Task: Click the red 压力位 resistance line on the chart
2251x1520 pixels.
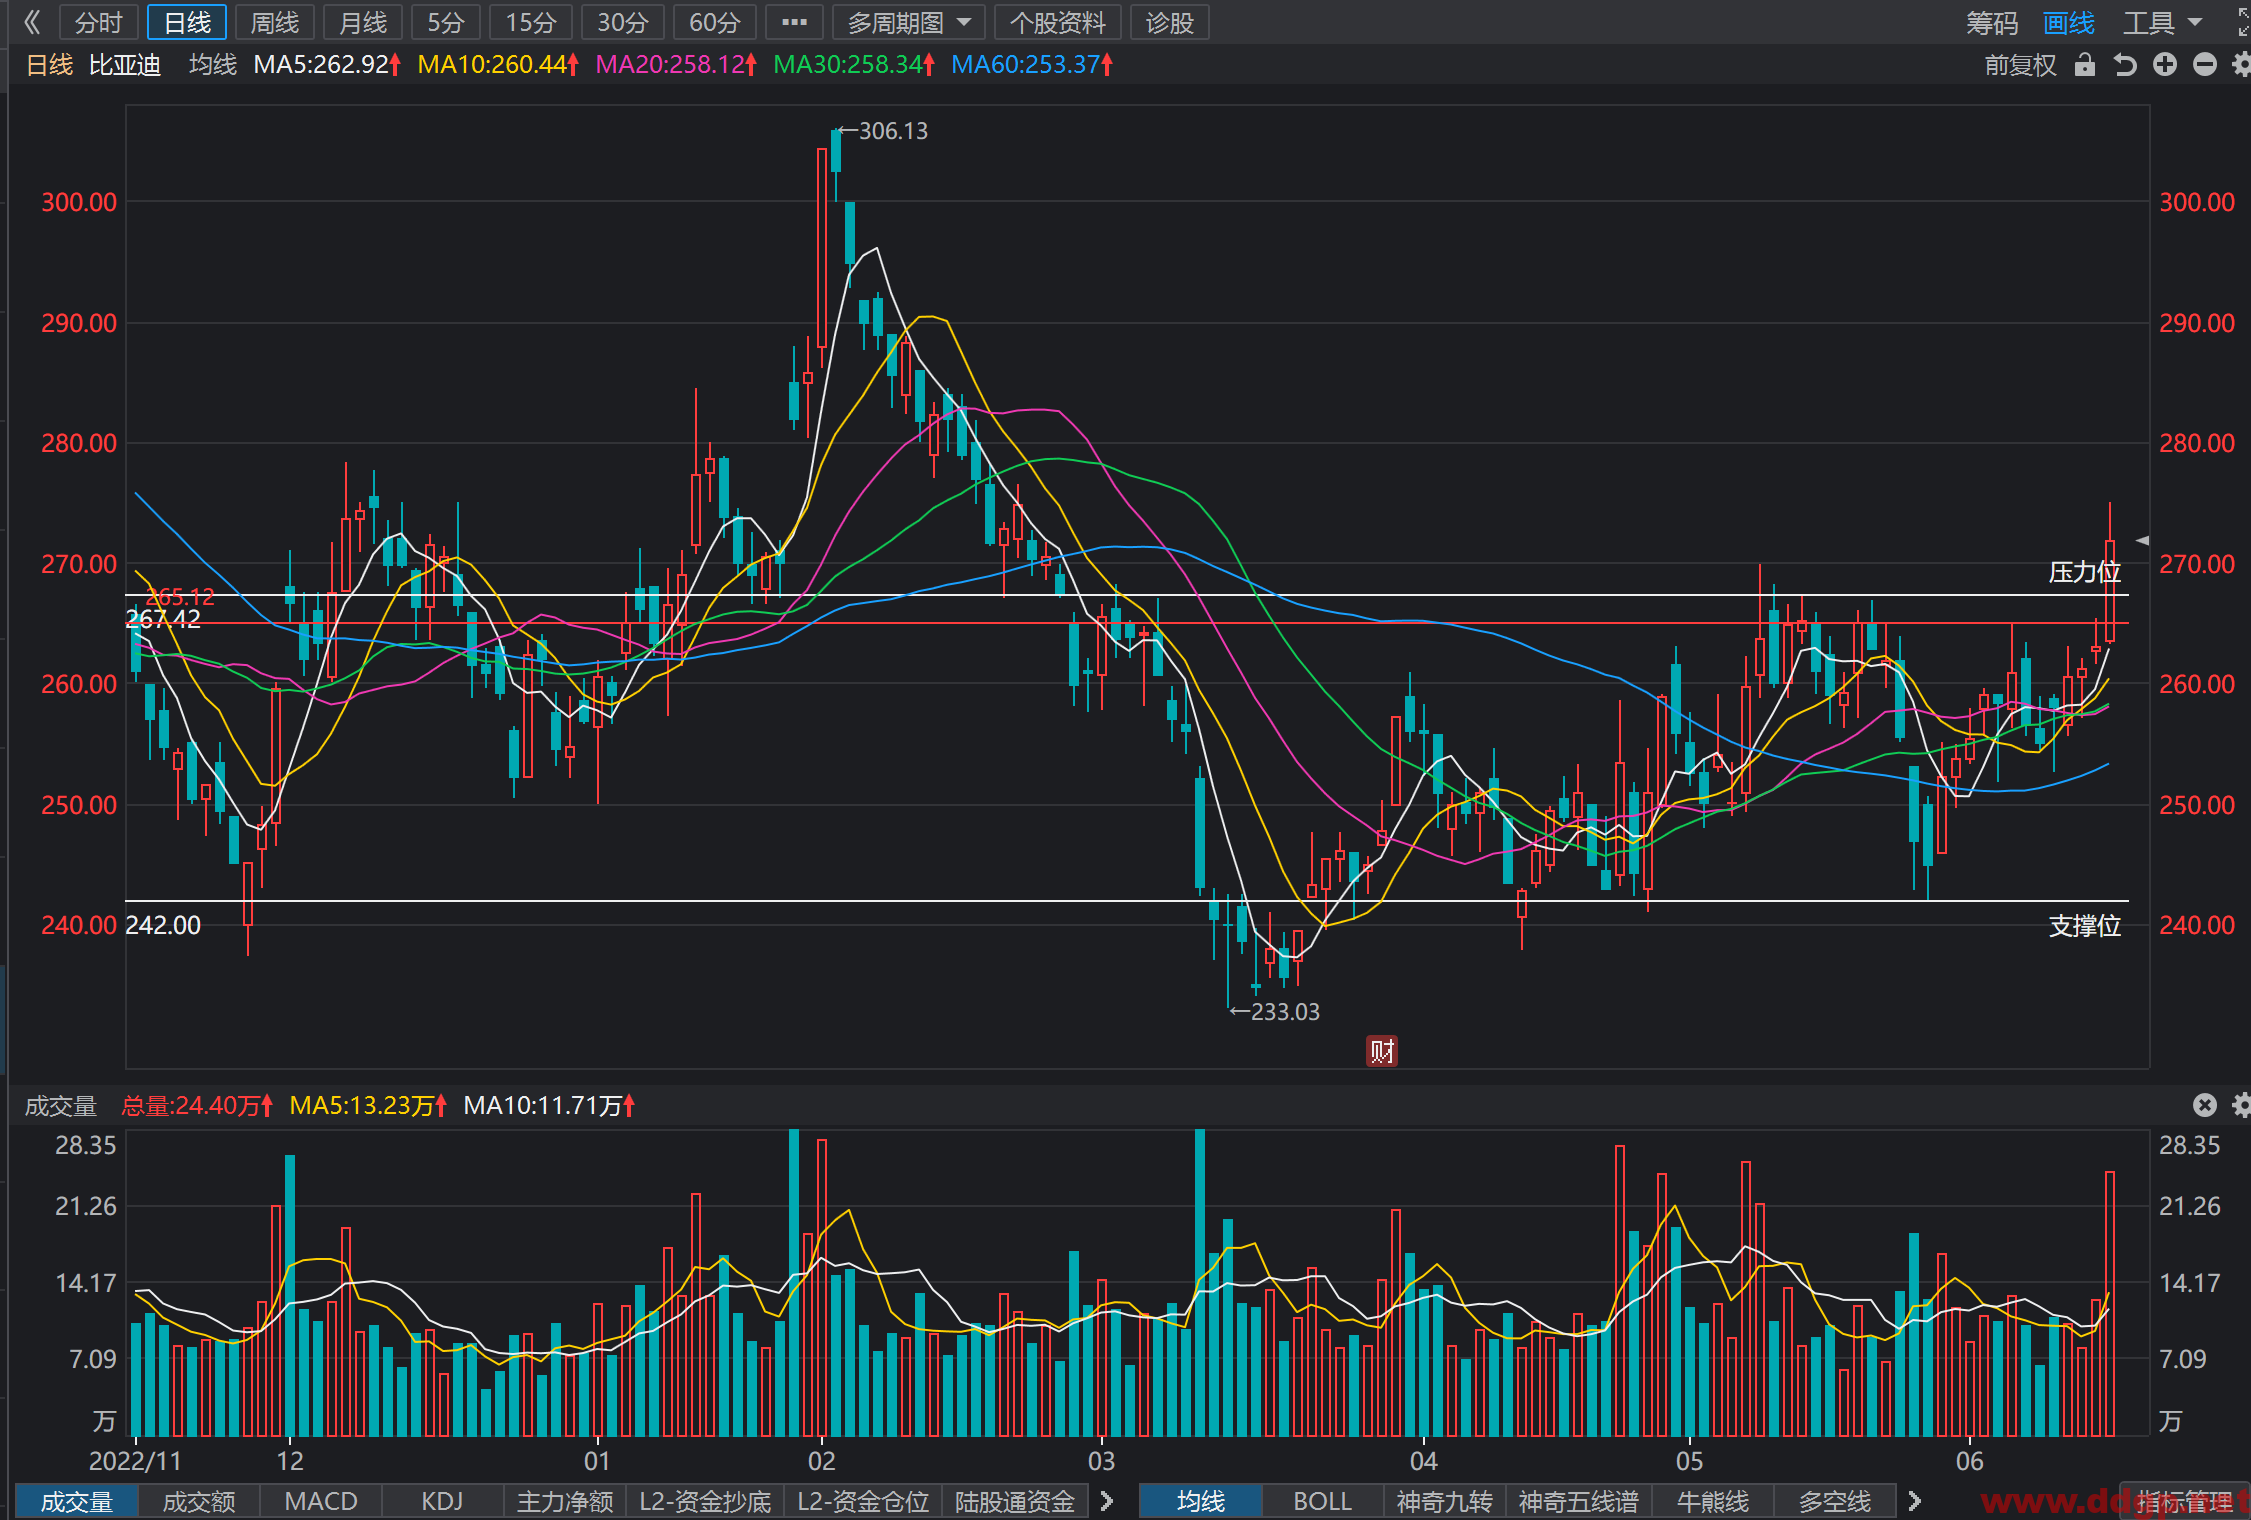Action: click(x=1127, y=623)
